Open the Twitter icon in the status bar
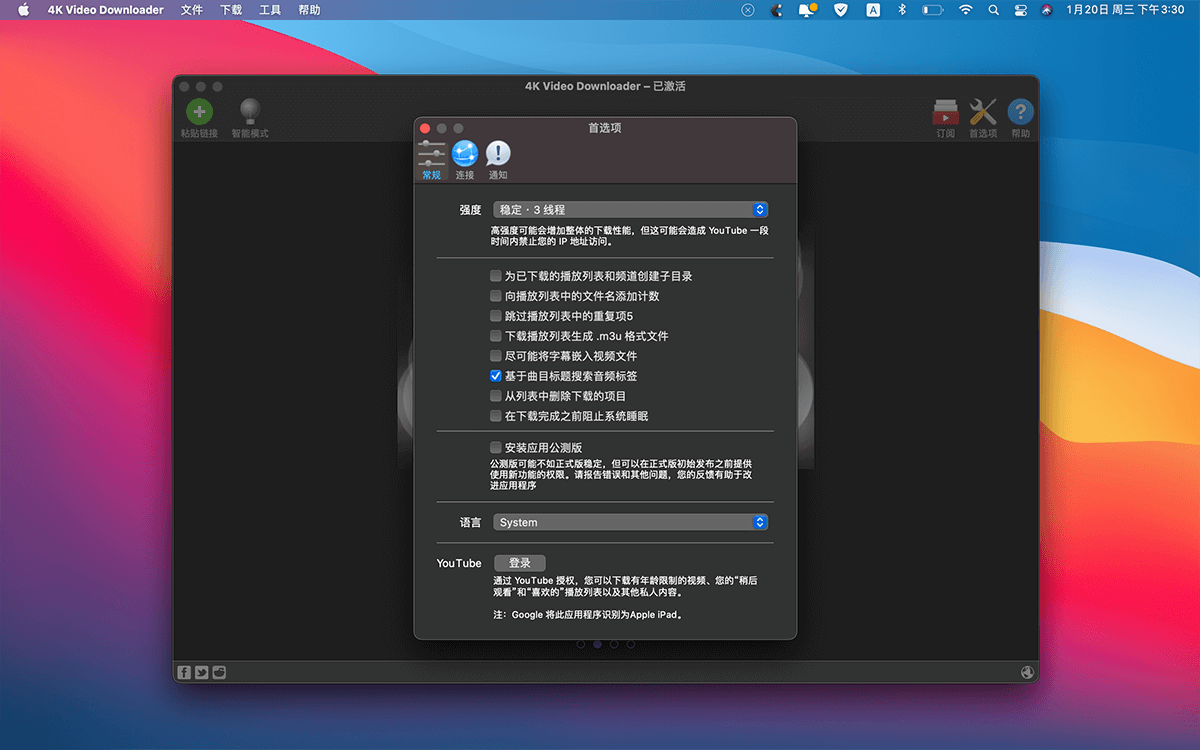This screenshot has height=750, width=1200. 201,672
